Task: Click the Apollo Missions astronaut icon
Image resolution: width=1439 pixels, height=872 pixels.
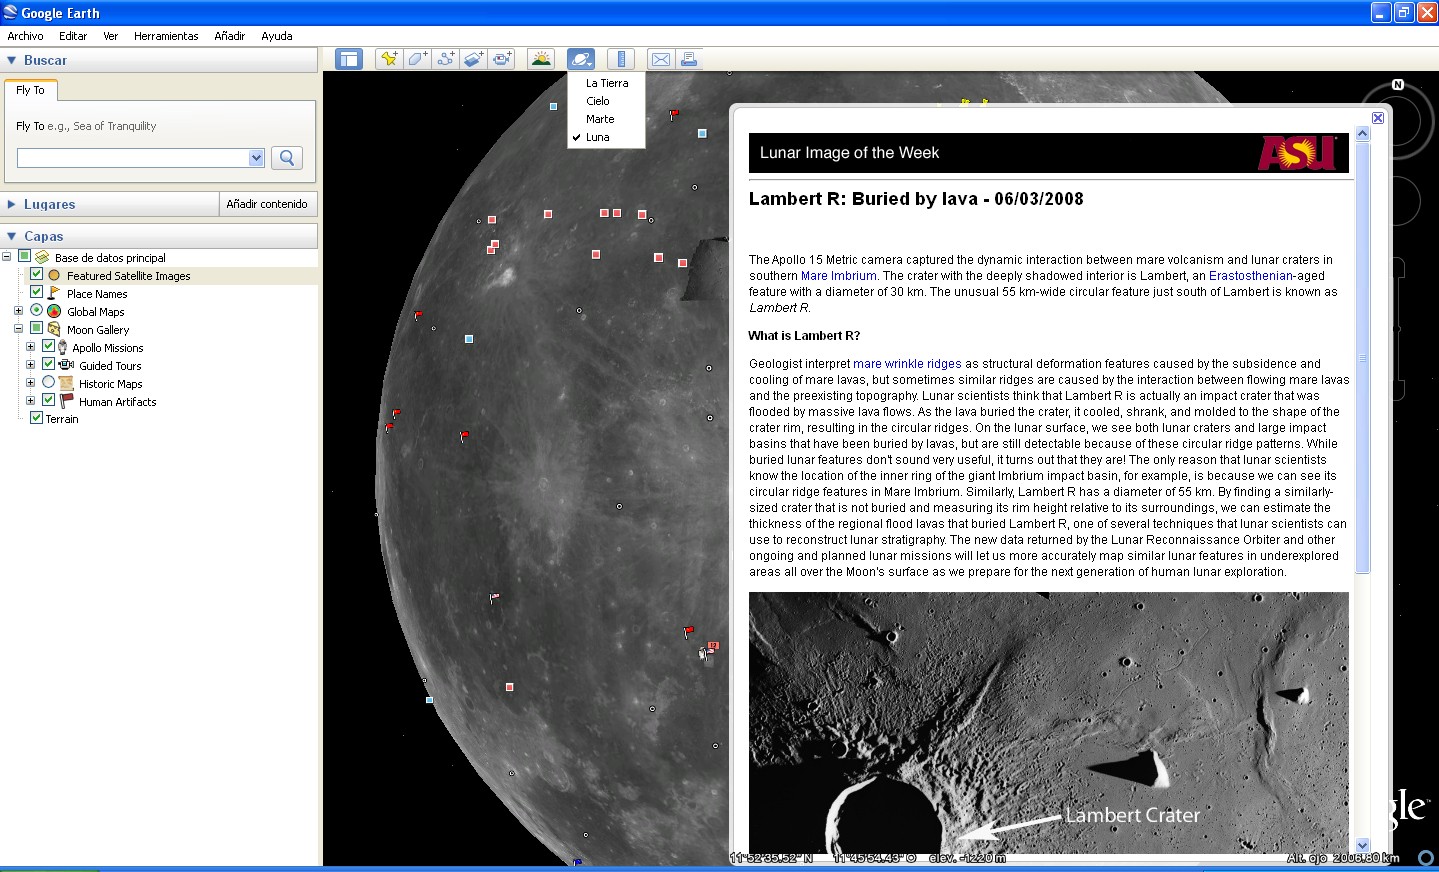Action: (x=63, y=347)
